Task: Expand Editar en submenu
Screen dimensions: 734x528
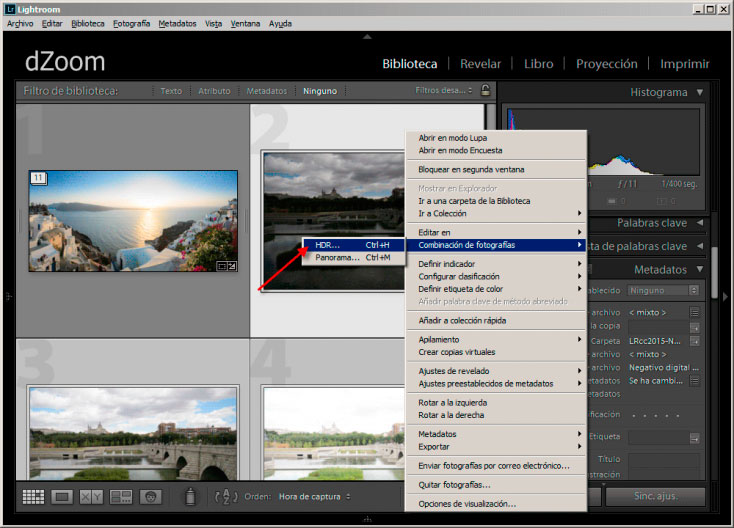Action: (496, 232)
